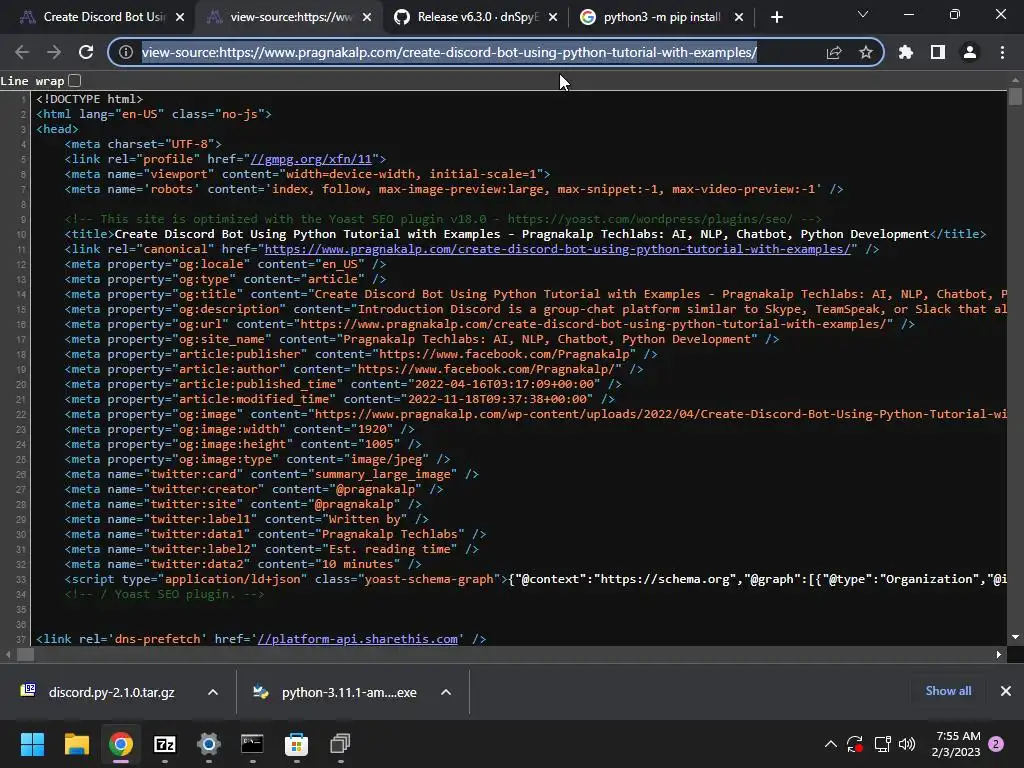The image size is (1024, 768).
Task: Click the 'yoast-schema-graph' script line
Action: point(536,579)
